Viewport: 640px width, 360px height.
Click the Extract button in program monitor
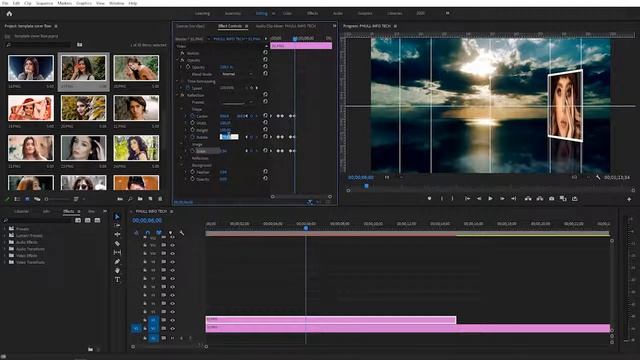coord(540,199)
